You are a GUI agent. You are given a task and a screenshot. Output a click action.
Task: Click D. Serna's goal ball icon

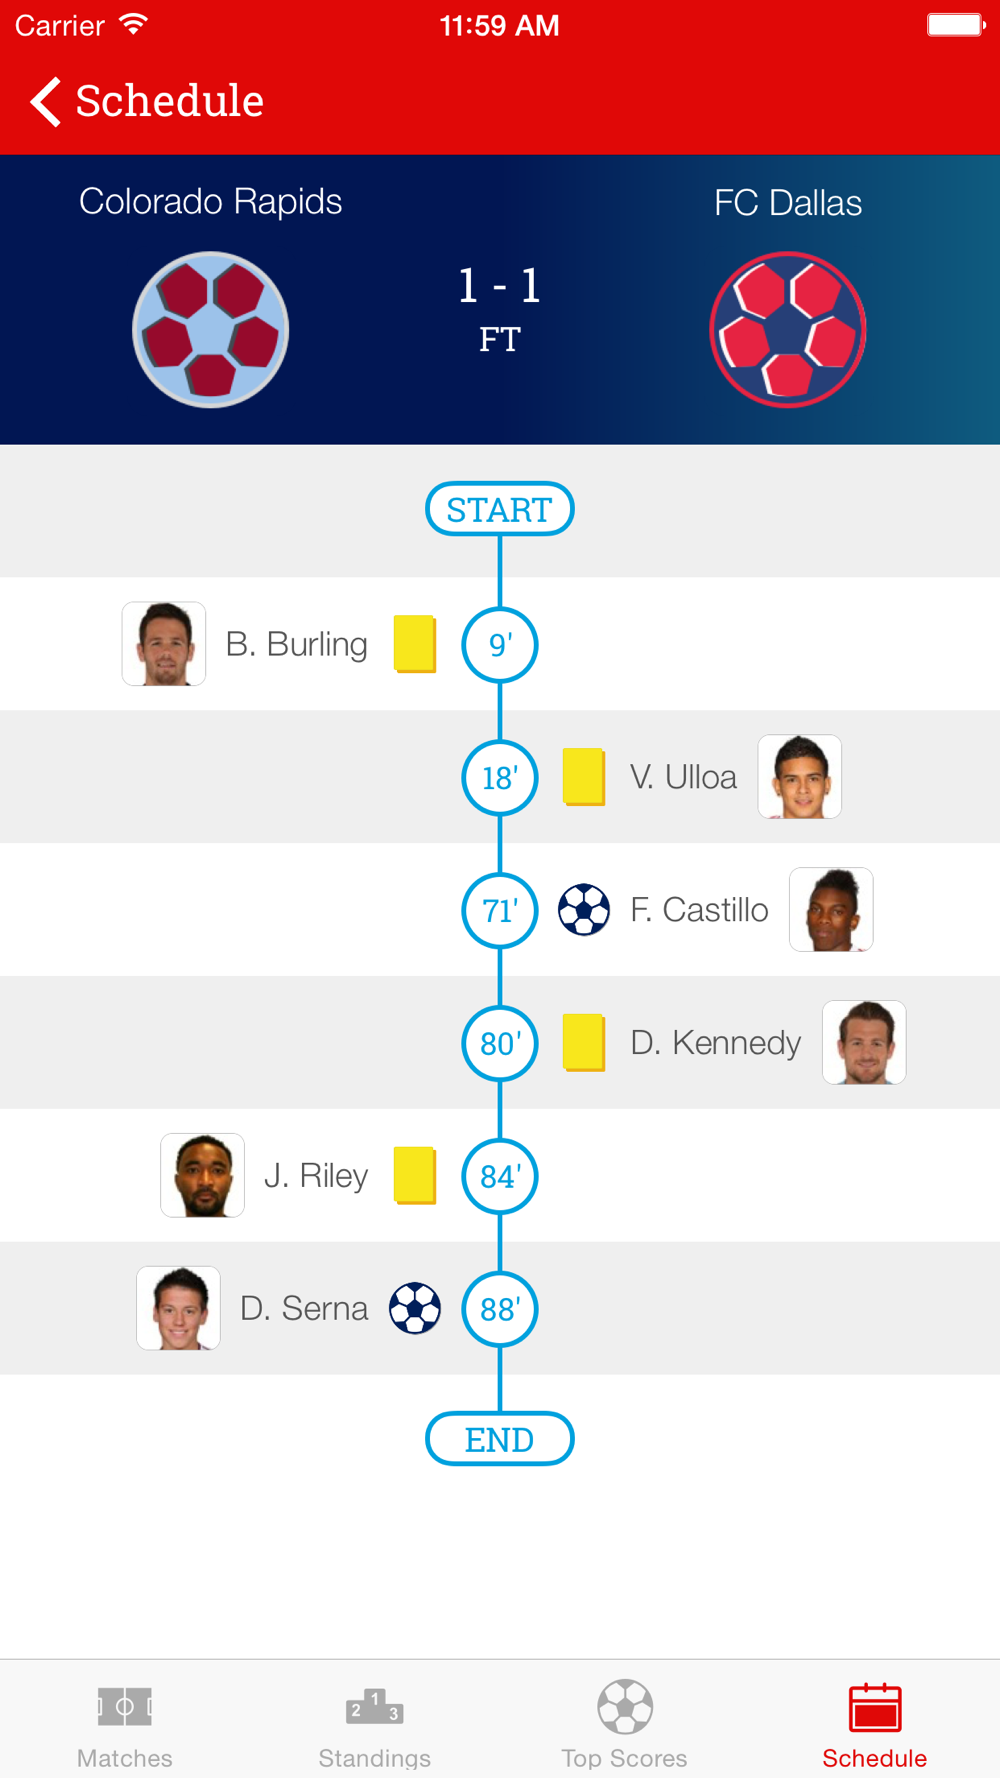pos(415,1308)
